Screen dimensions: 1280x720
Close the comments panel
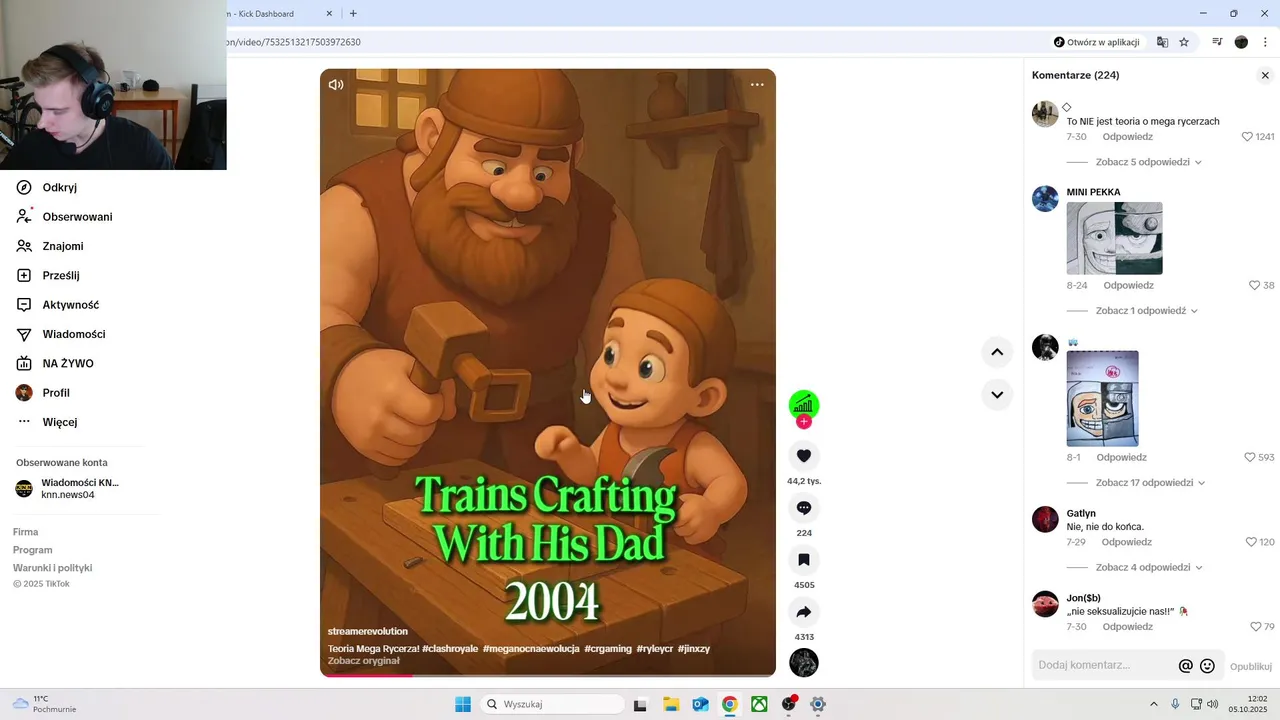[1265, 75]
